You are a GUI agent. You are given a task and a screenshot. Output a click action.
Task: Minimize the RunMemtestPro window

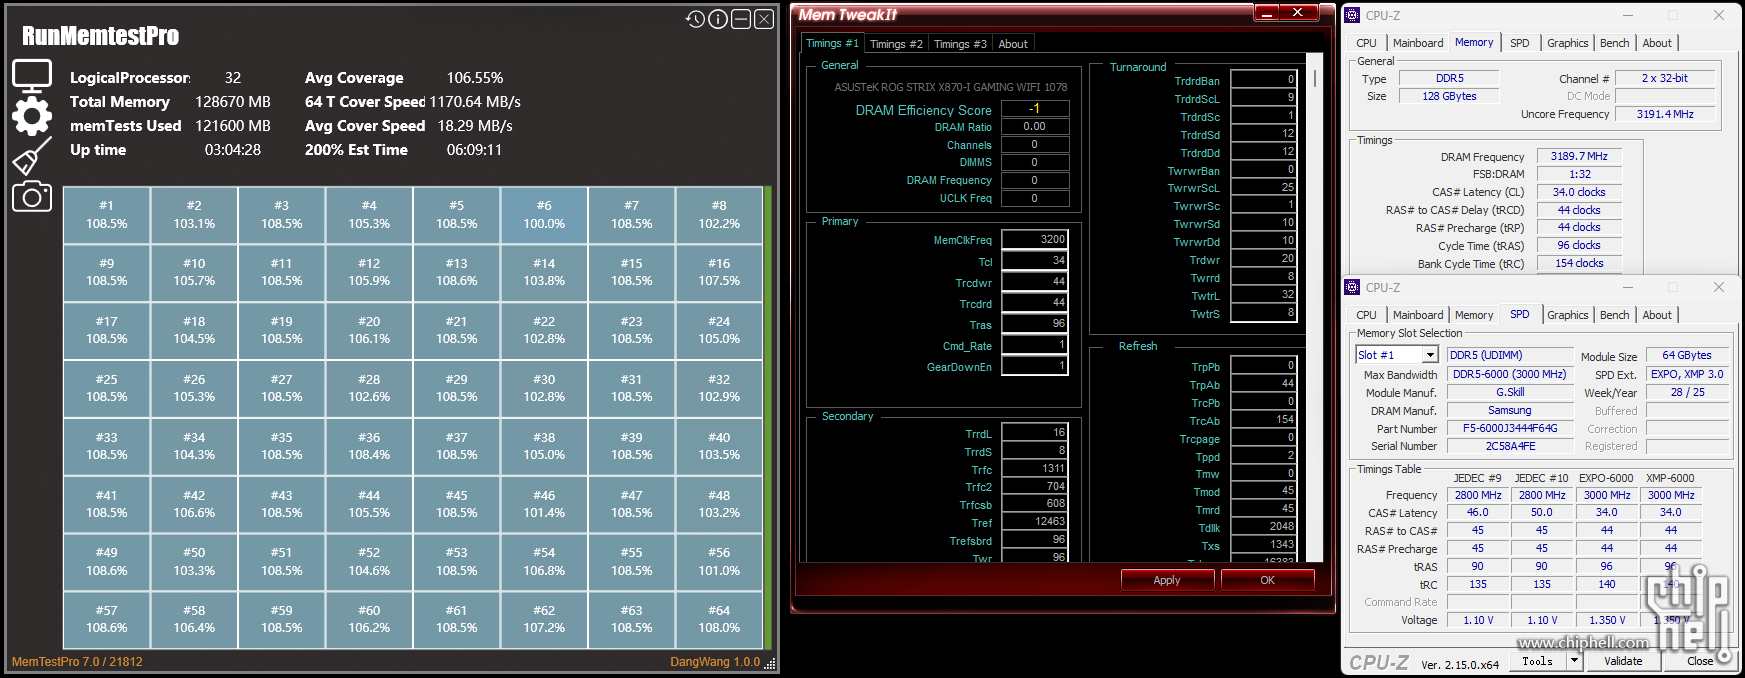(741, 19)
